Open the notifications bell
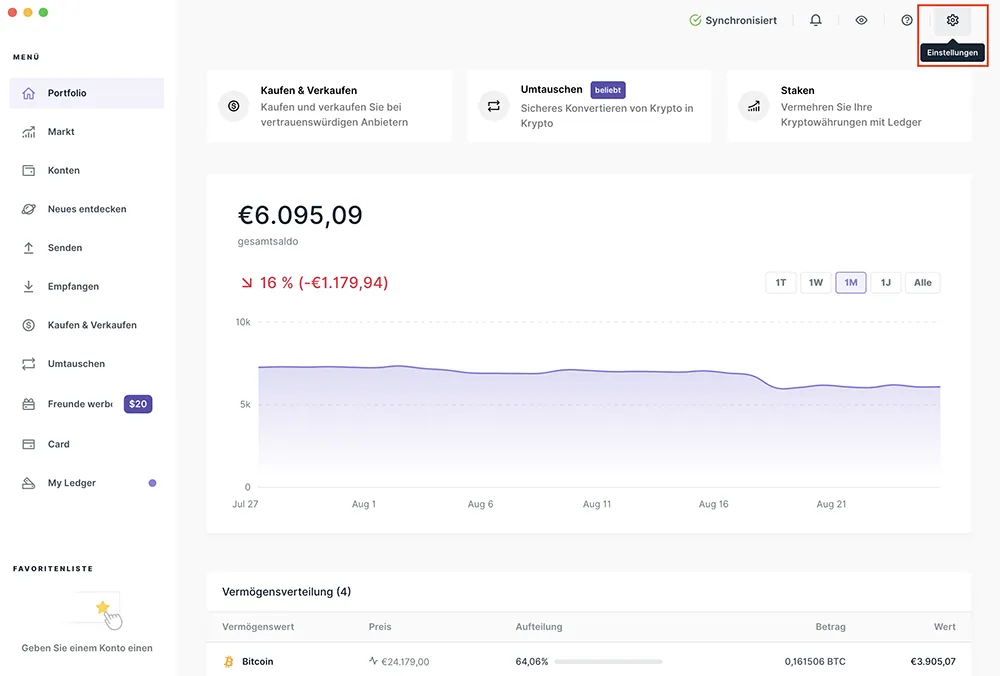Screen dimensions: 1000x676 816,20
